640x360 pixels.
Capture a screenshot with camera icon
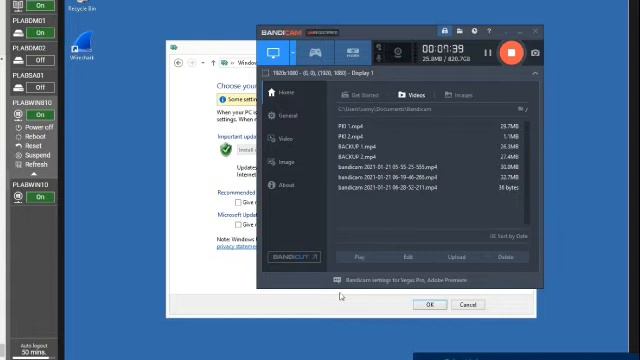pos(535,53)
